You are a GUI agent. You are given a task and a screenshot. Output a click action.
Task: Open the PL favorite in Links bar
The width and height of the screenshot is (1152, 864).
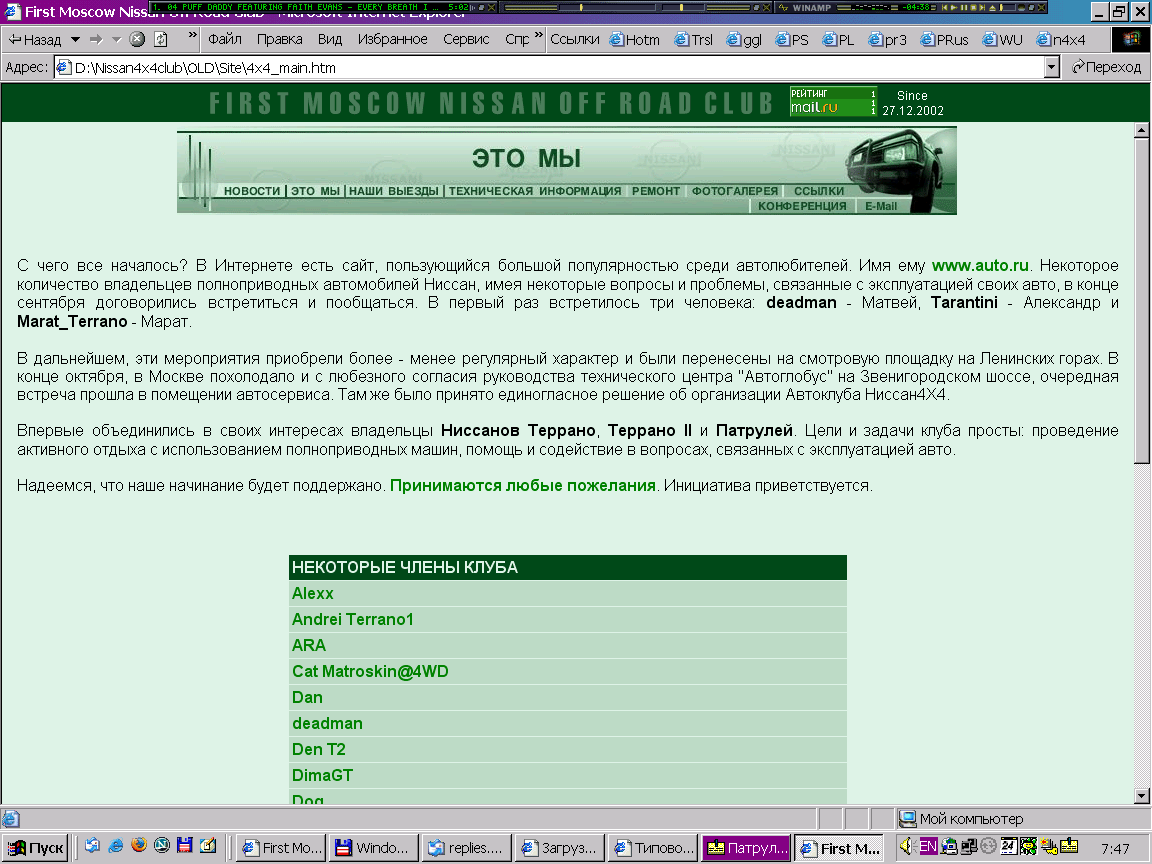(x=838, y=40)
